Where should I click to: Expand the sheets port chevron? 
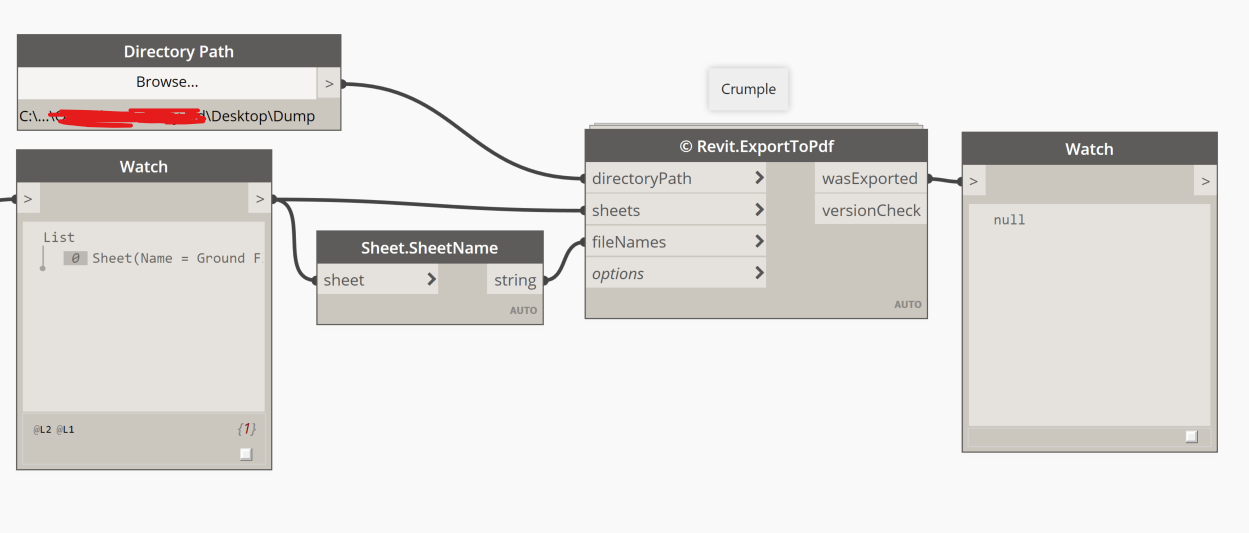[x=759, y=210]
